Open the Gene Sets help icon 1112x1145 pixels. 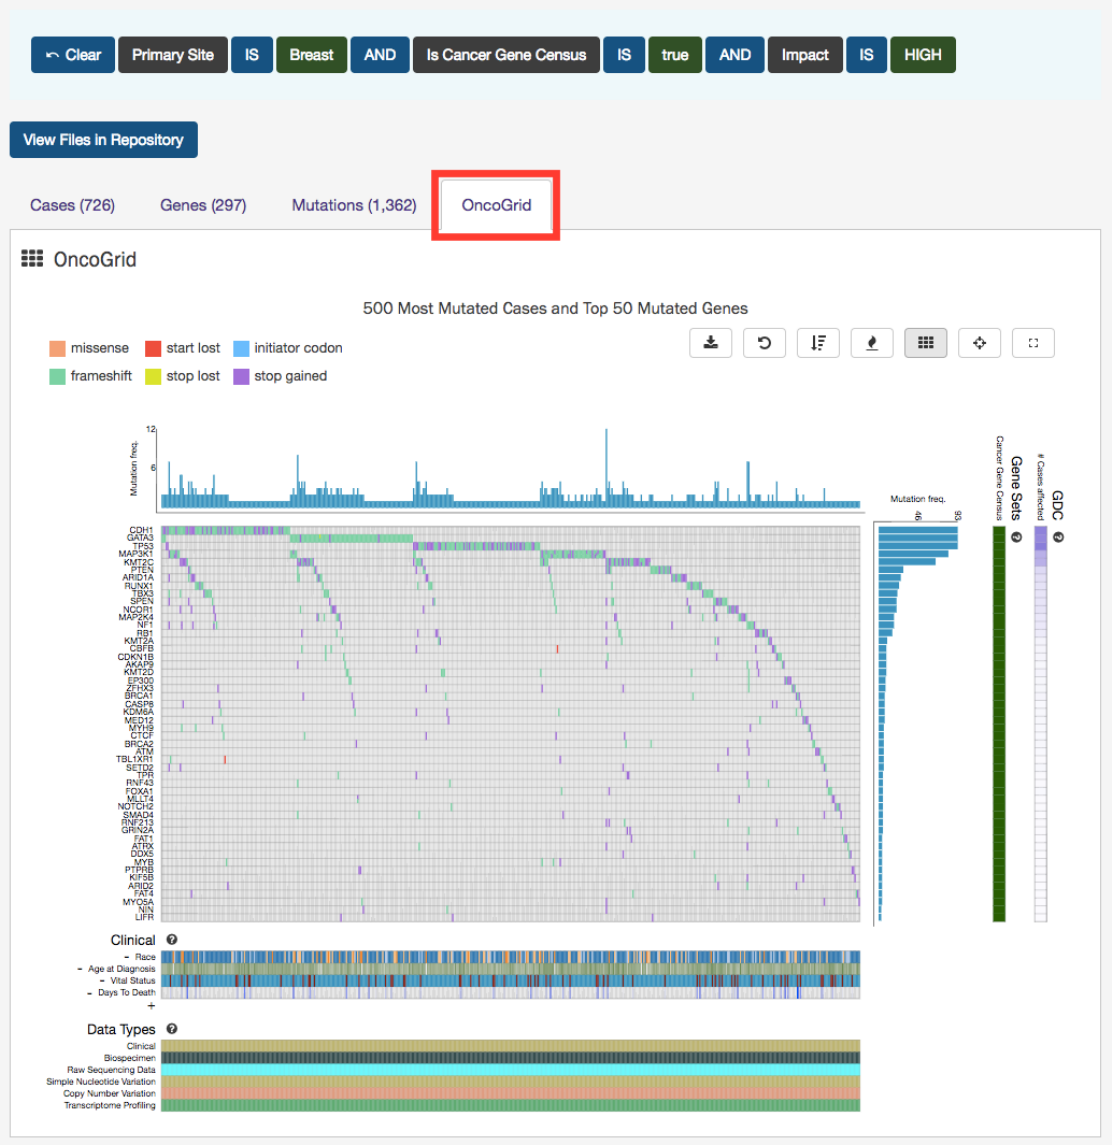click(x=1016, y=537)
